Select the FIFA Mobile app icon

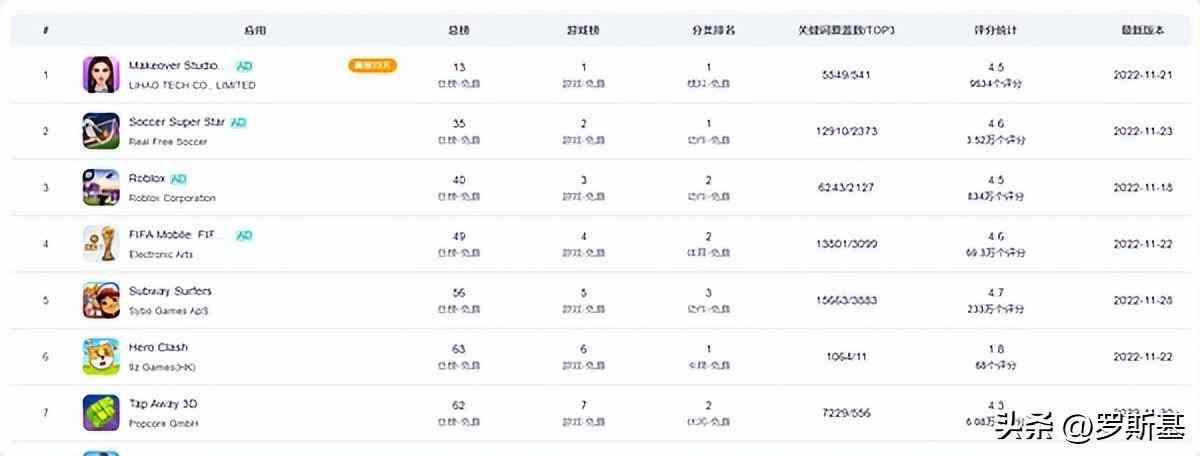[x=101, y=243]
